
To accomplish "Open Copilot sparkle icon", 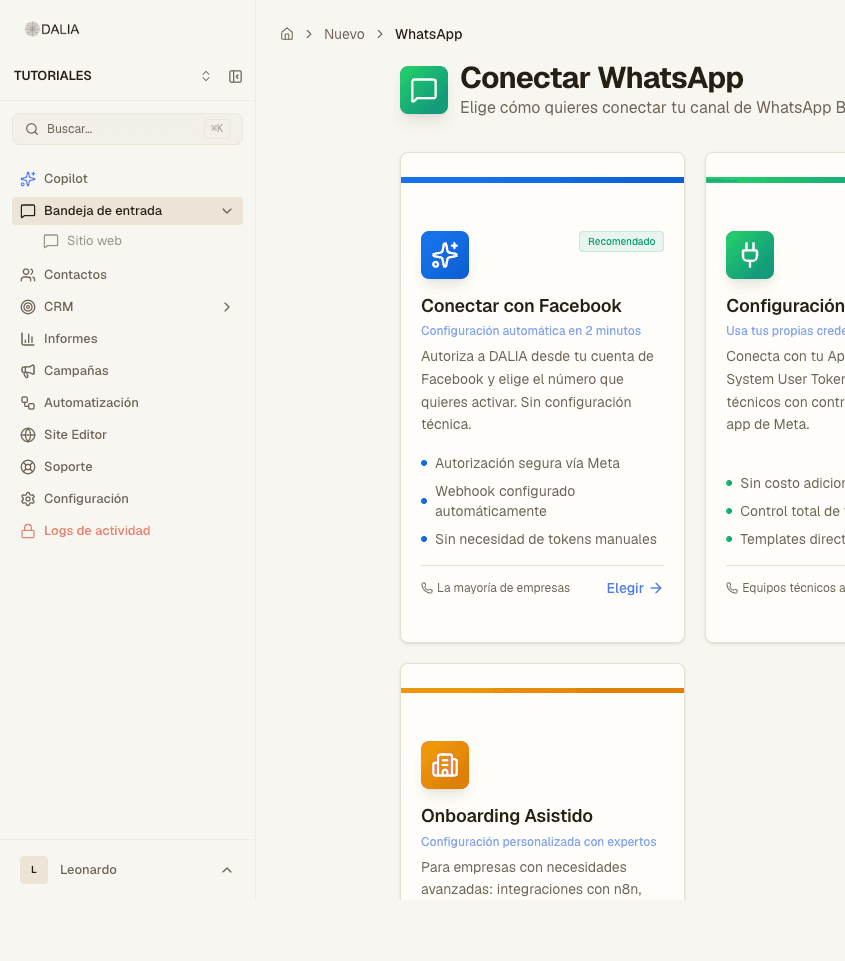I will pos(28,178).
